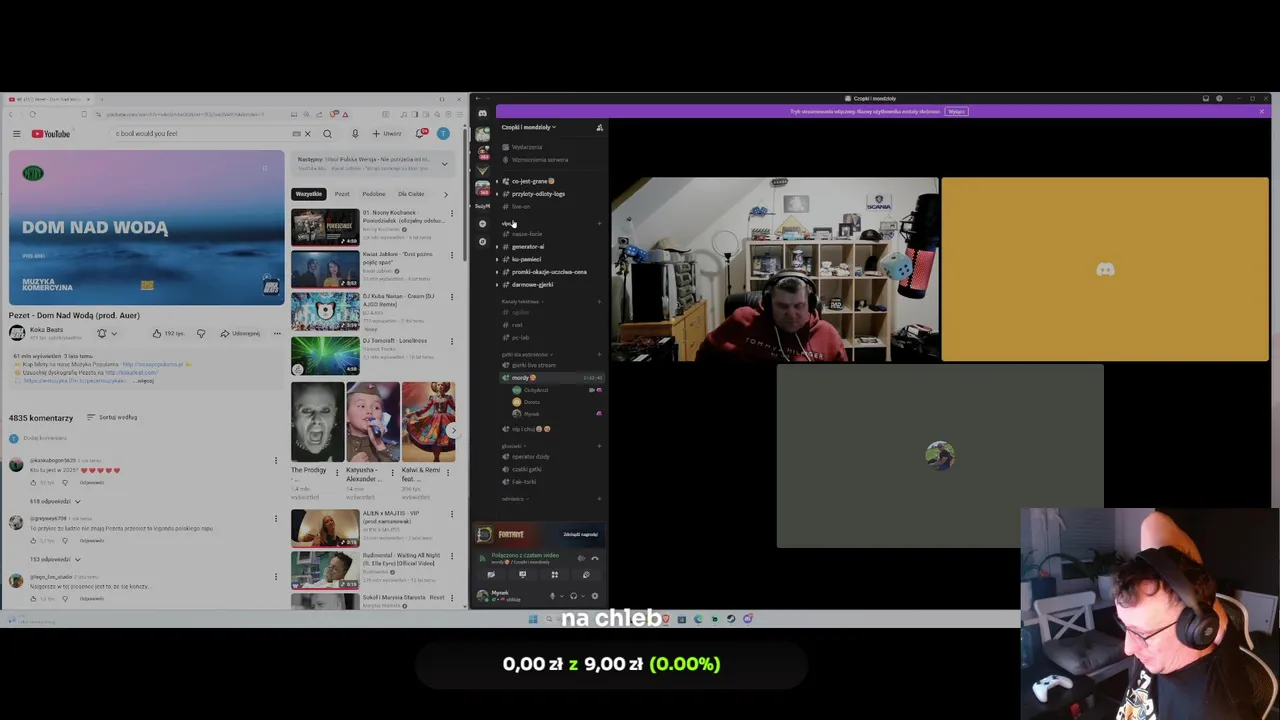
Task: Click the YouTube search input field
Action: point(200,134)
